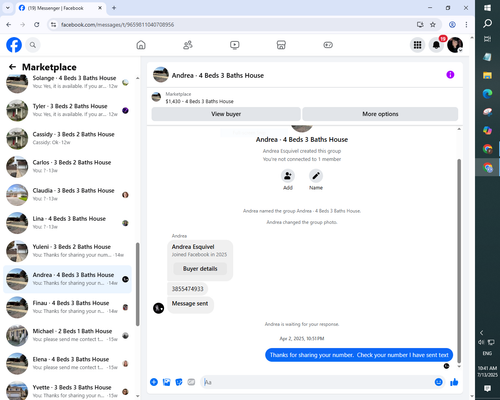Click the phone number message 3855474933
The image size is (500, 400).
(x=187, y=289)
